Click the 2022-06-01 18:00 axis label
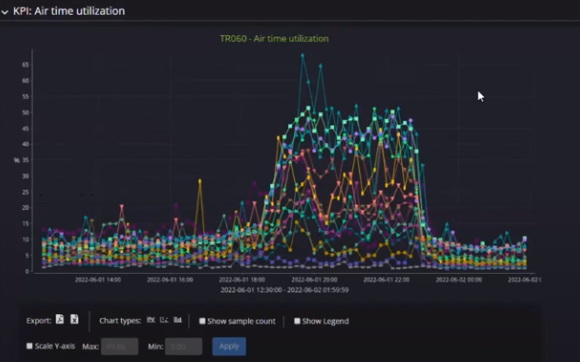The height and width of the screenshot is (362, 580). point(242,280)
